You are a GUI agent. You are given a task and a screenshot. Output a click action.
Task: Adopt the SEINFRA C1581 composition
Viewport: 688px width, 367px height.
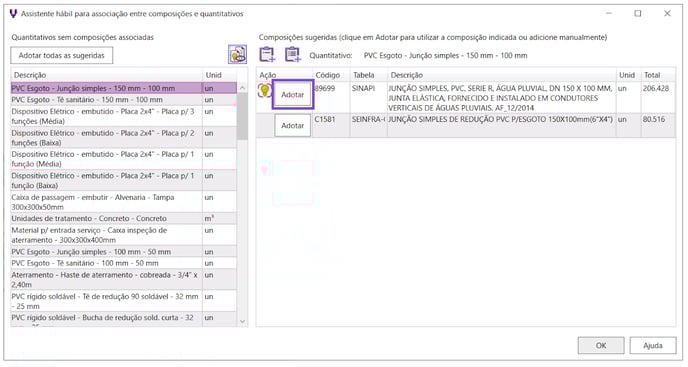pos(293,126)
